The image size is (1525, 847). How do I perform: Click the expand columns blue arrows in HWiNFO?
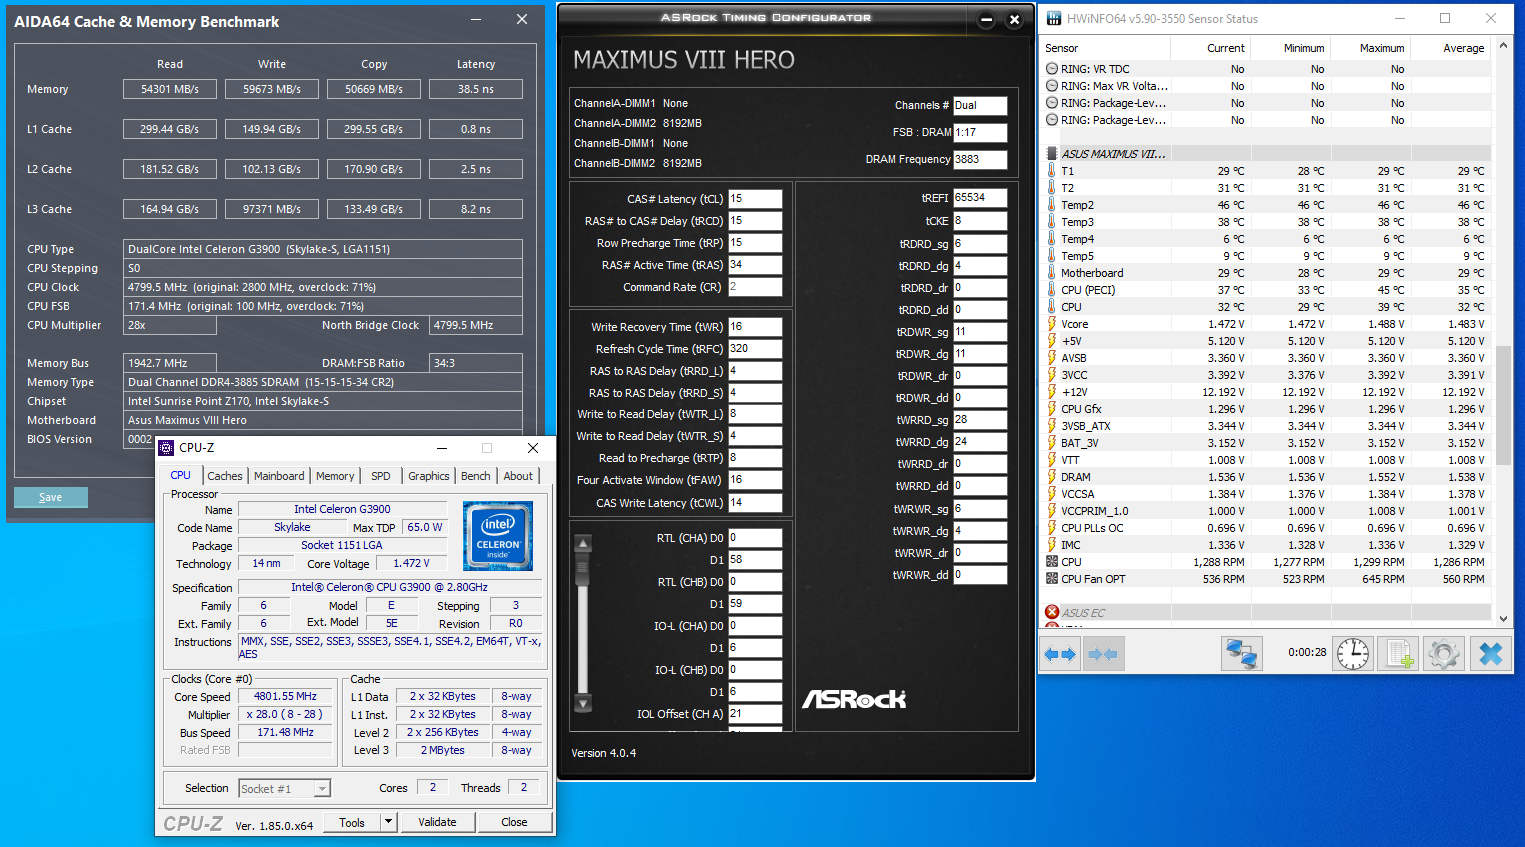point(1060,654)
